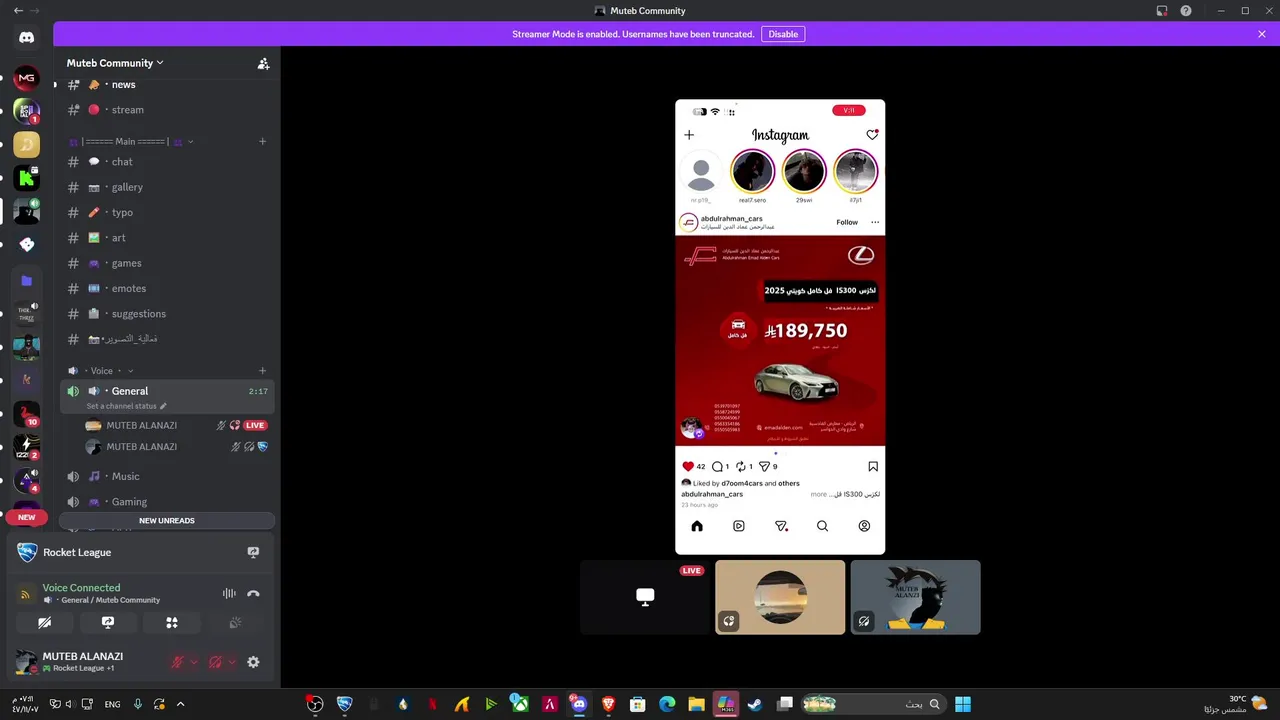Toggle headphone deafen in user panel
Image resolution: width=1280 pixels, height=720 pixels.
click(x=215, y=662)
